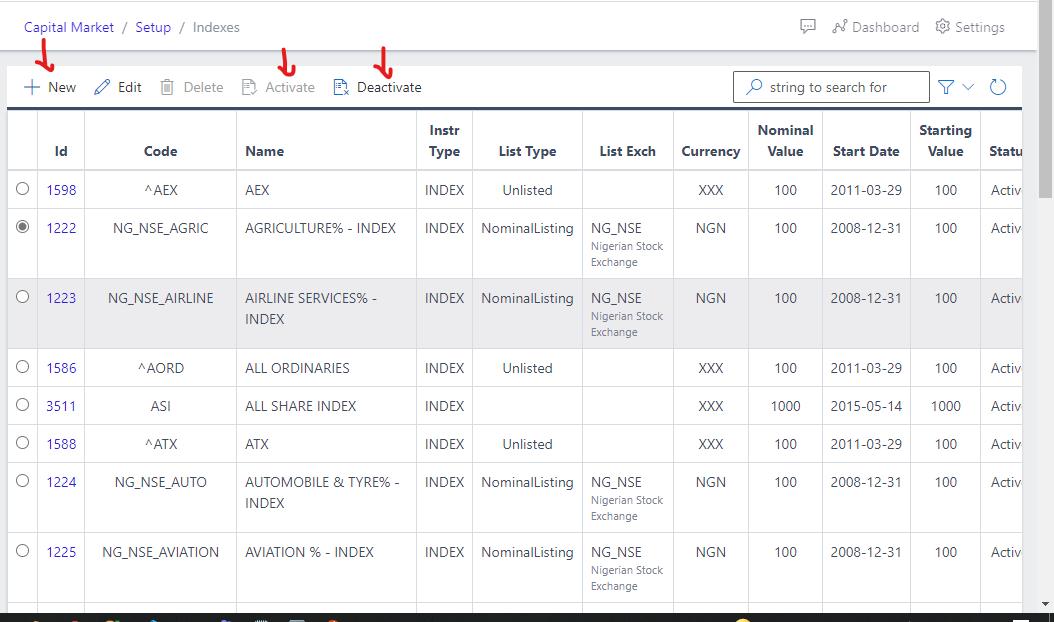Navigate to the Dashboard

click(x=875, y=27)
